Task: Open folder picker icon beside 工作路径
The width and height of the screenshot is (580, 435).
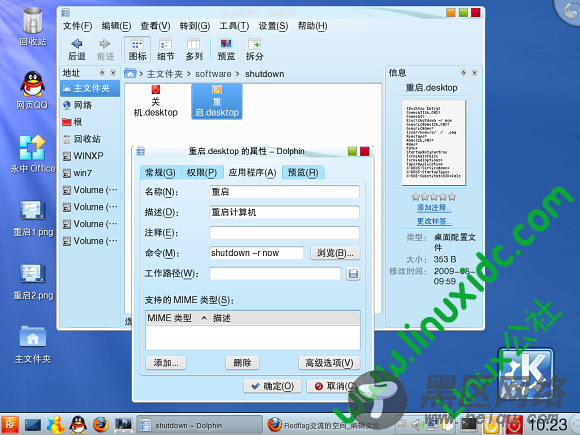Action: (353, 274)
